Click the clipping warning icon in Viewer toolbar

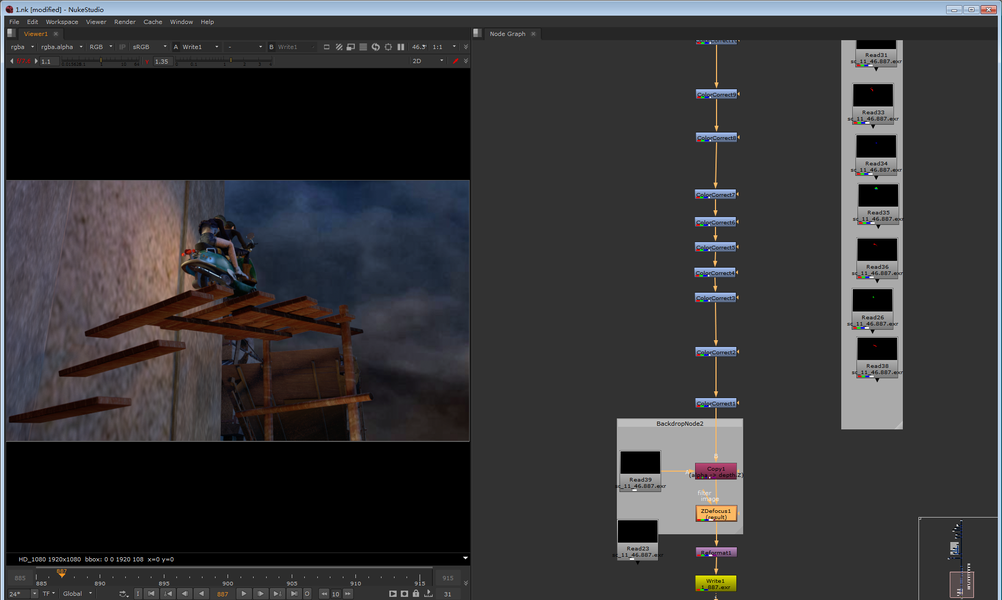click(x=327, y=47)
